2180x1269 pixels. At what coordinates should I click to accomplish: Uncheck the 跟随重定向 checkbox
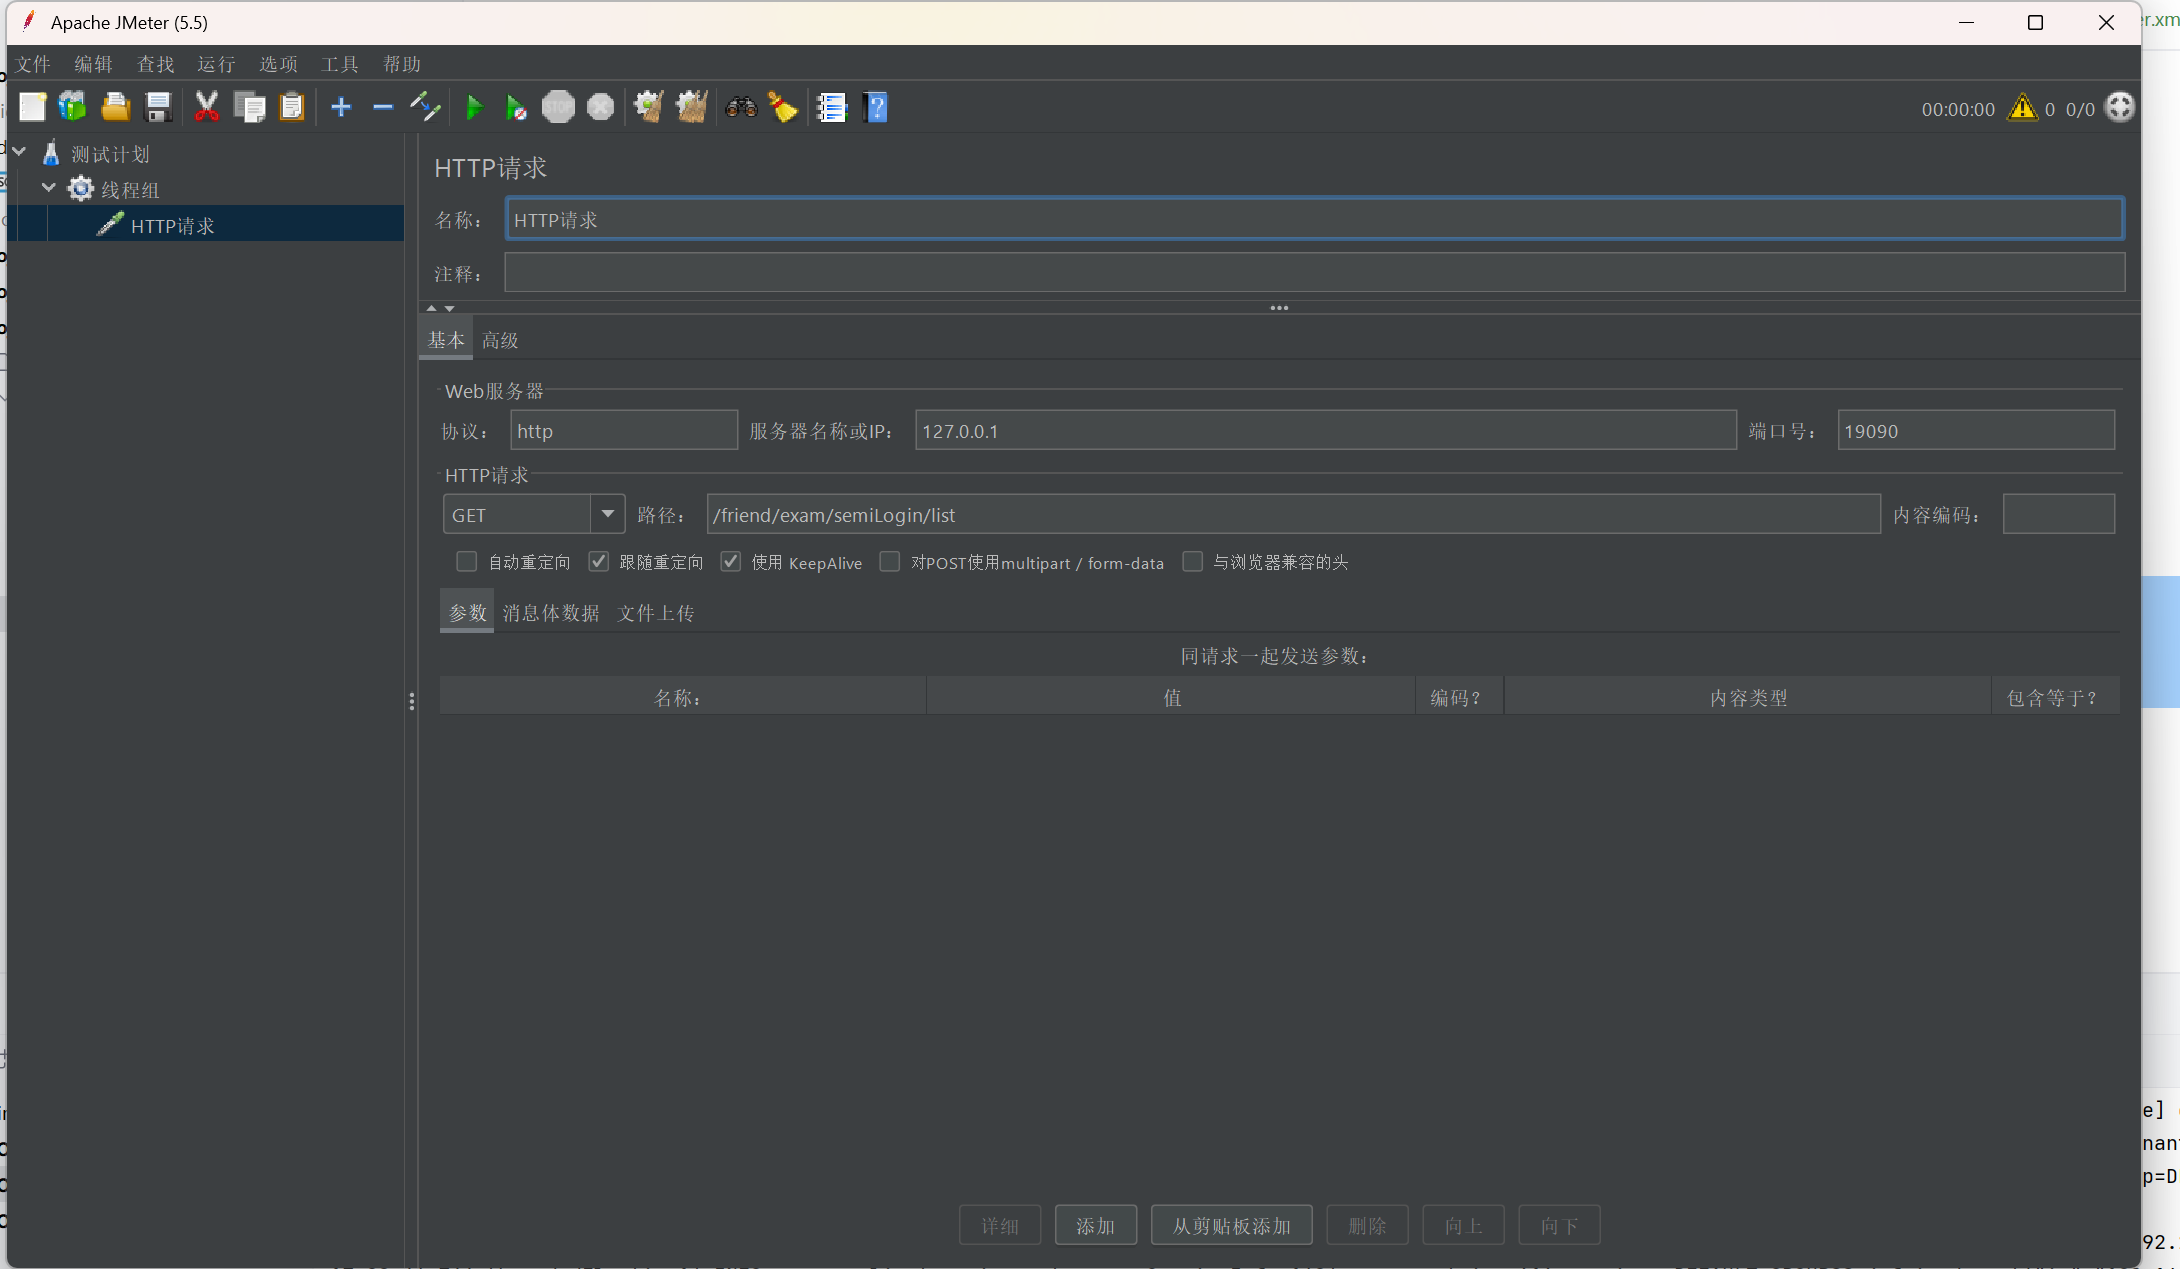[x=598, y=562]
